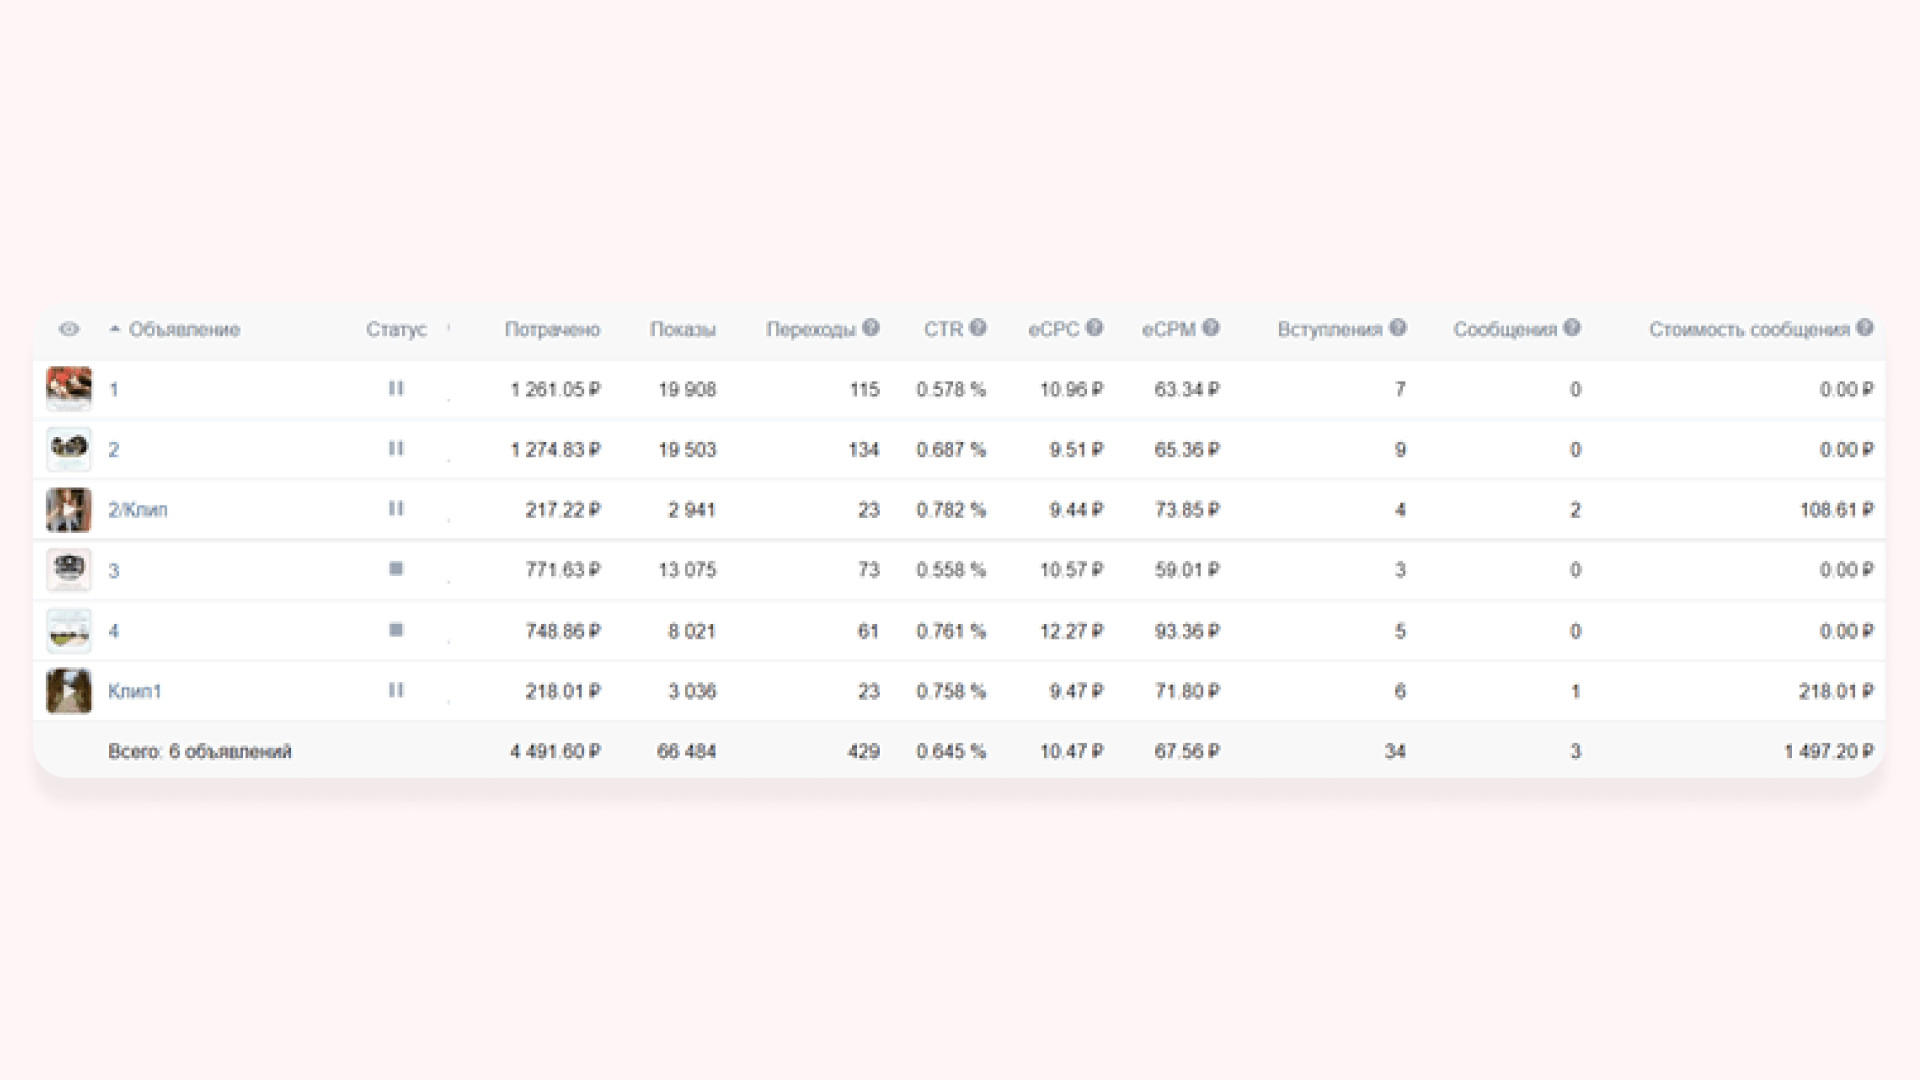Click help icon next to Переходы
This screenshot has height=1080, width=1920.
click(871, 328)
